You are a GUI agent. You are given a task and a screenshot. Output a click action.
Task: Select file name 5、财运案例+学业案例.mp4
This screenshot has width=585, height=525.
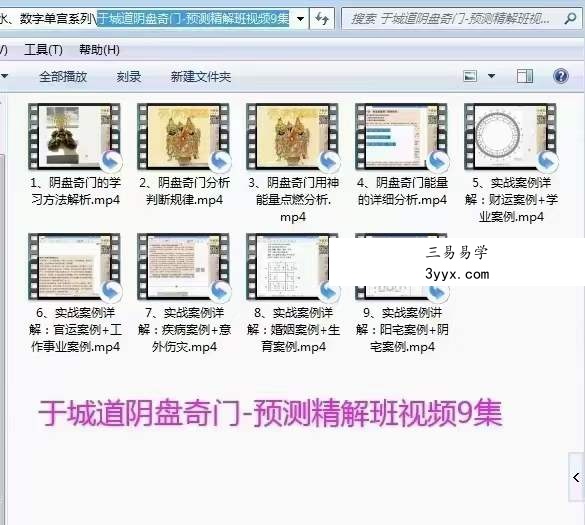click(x=511, y=200)
